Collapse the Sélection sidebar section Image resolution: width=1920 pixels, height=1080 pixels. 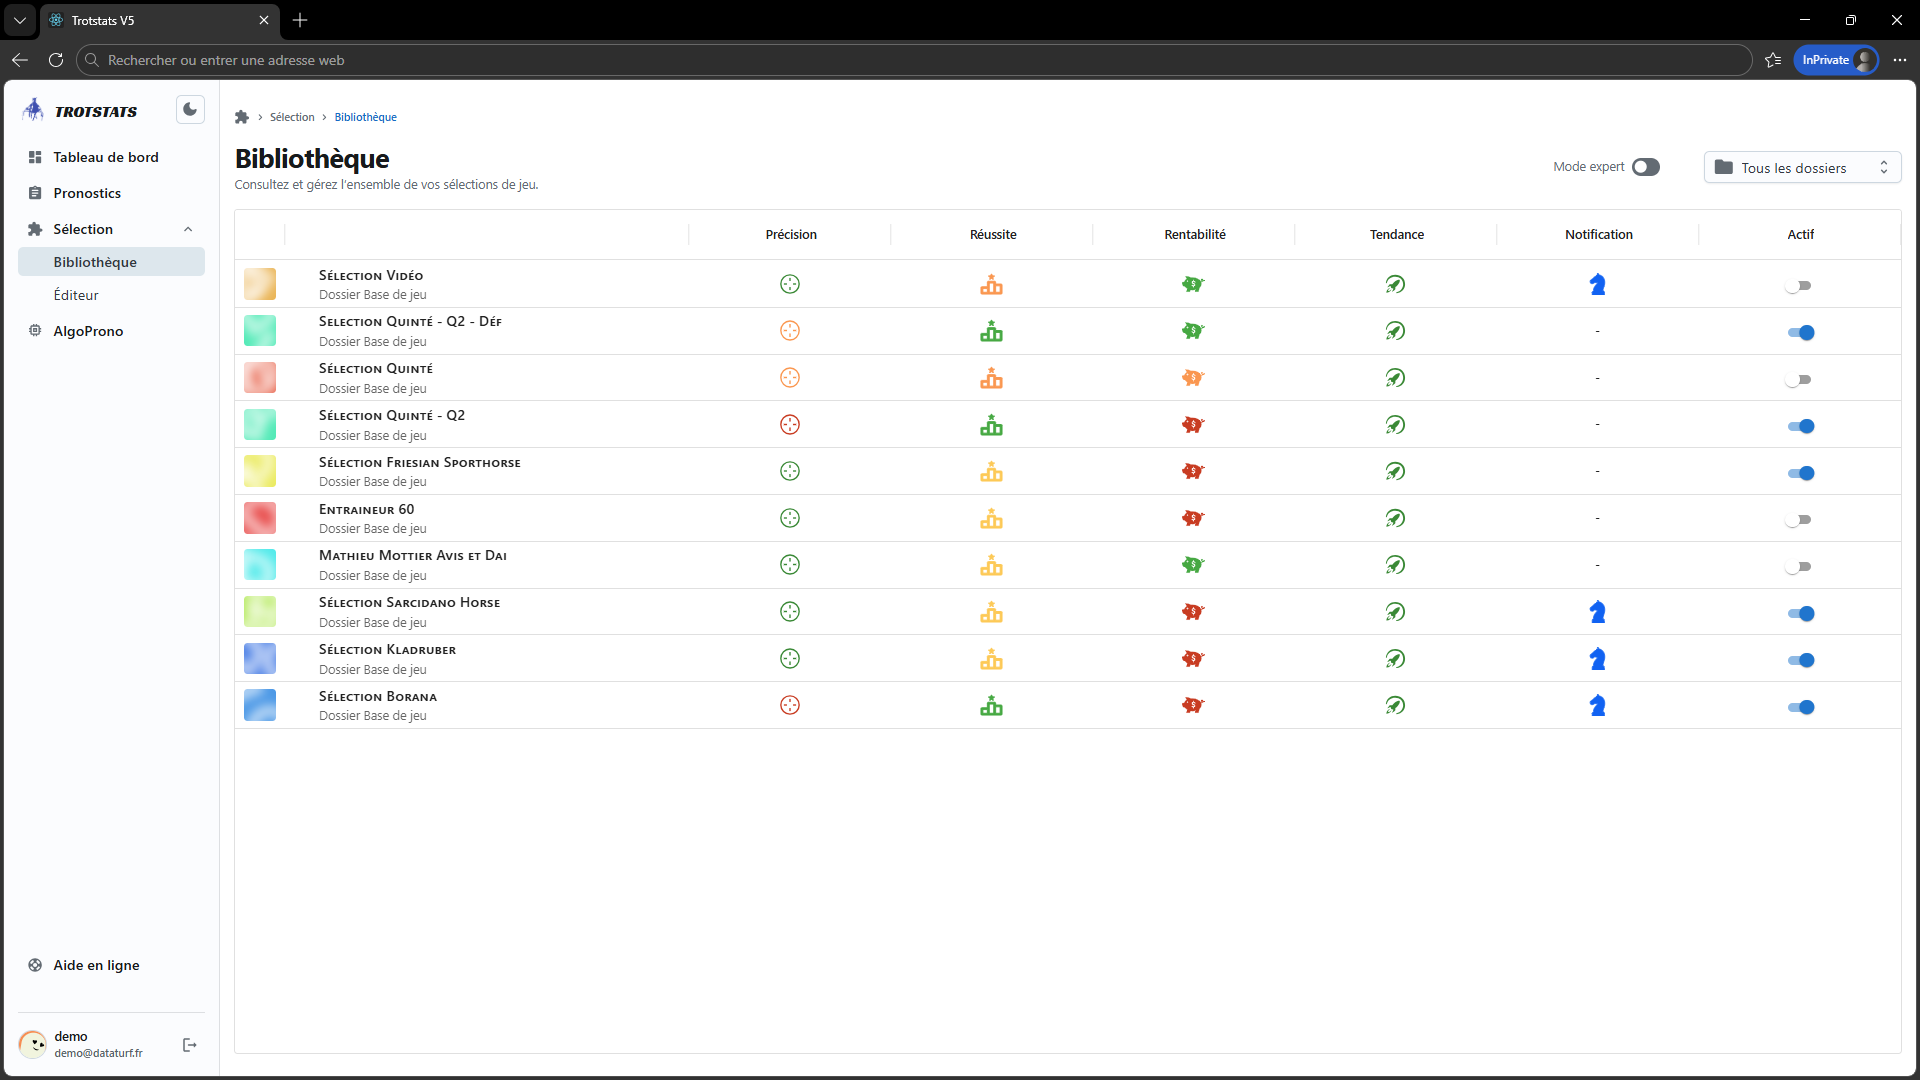(187, 229)
